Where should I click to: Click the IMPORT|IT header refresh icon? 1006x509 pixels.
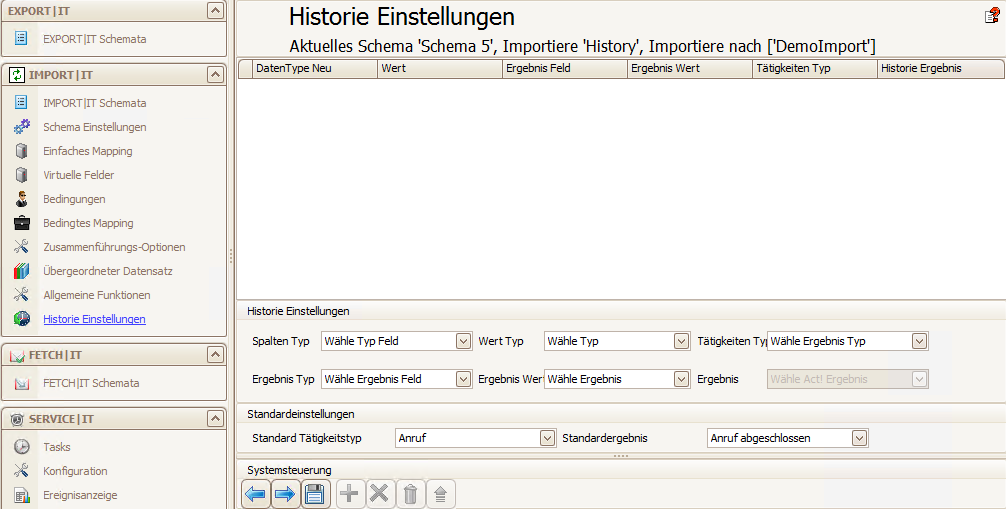coord(17,75)
